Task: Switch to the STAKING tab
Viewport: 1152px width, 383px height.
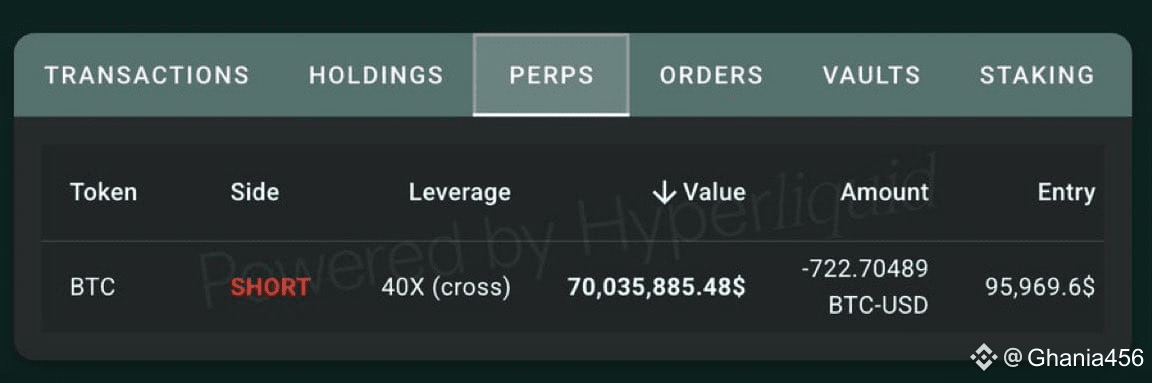Action: tap(1037, 75)
